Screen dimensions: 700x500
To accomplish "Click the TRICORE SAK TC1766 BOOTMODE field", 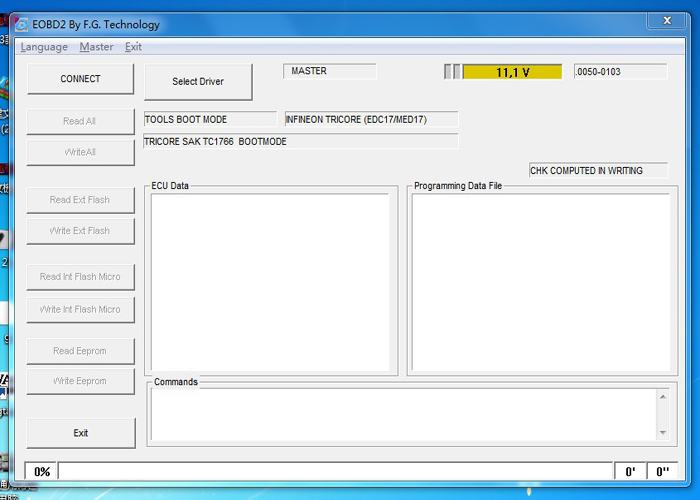I will coord(301,142).
